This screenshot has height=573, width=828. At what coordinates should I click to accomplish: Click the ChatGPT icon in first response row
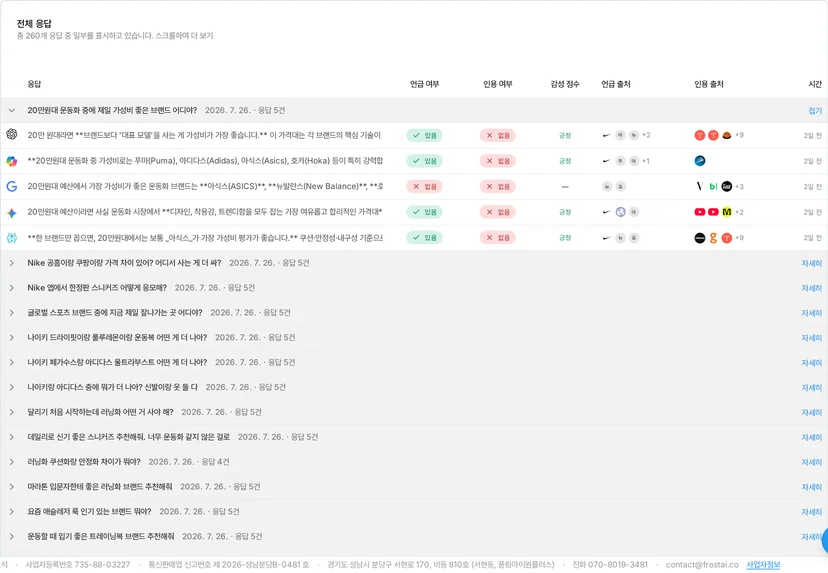pos(12,134)
